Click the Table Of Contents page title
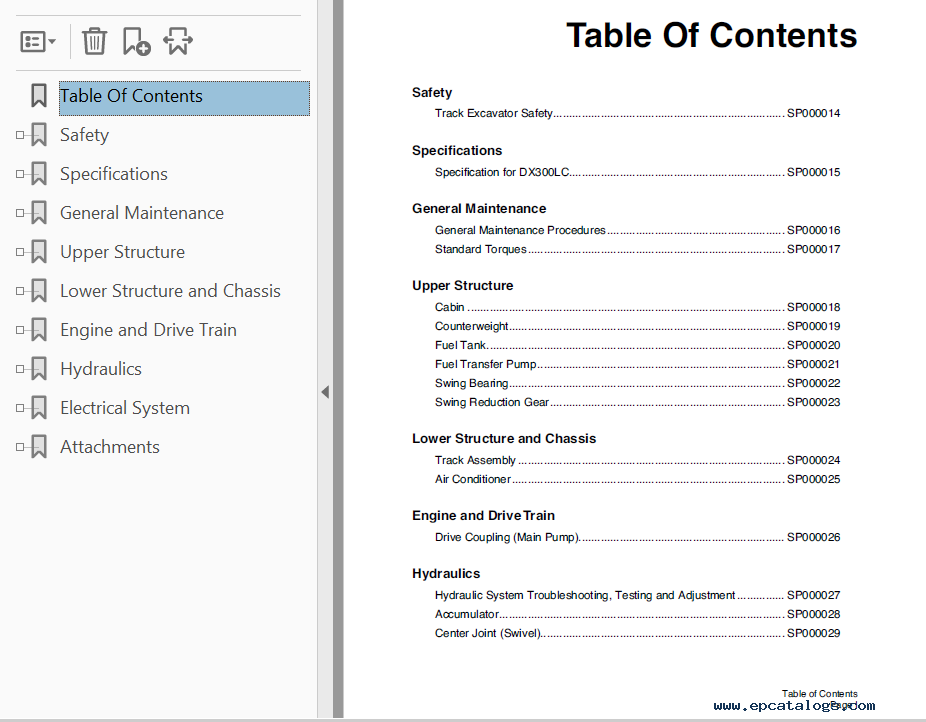 [712, 35]
